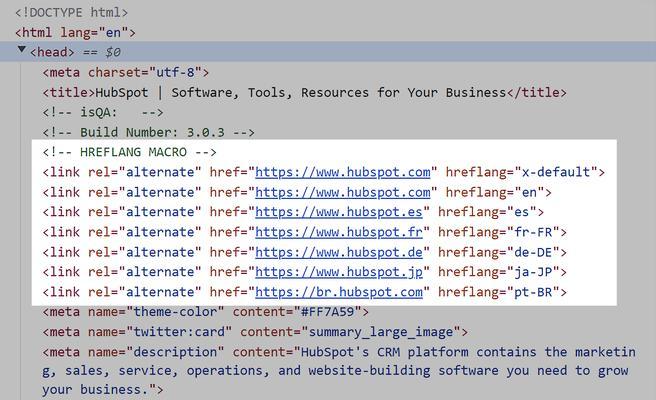Open the br.hubspot.com link
Image resolution: width=656 pixels, height=400 pixels.
click(339, 292)
